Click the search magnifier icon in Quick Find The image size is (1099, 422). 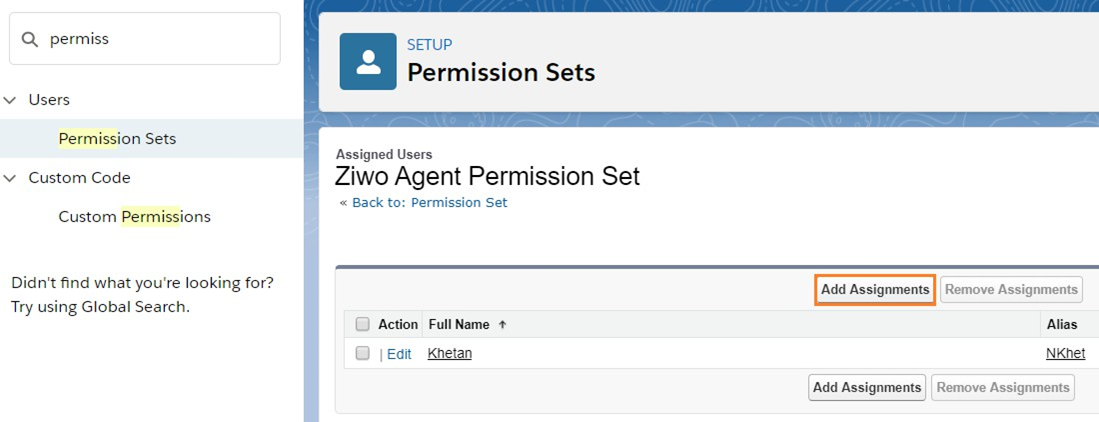[x=29, y=39]
